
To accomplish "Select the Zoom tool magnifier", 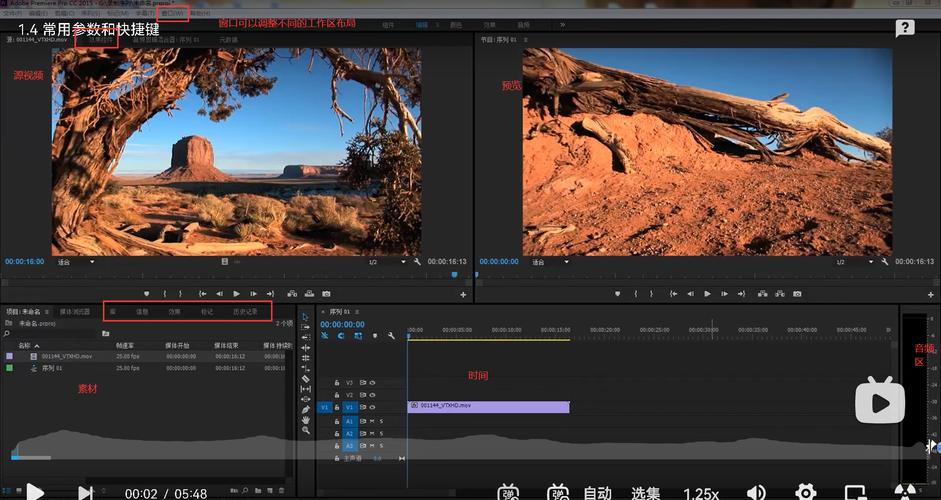I will point(305,430).
